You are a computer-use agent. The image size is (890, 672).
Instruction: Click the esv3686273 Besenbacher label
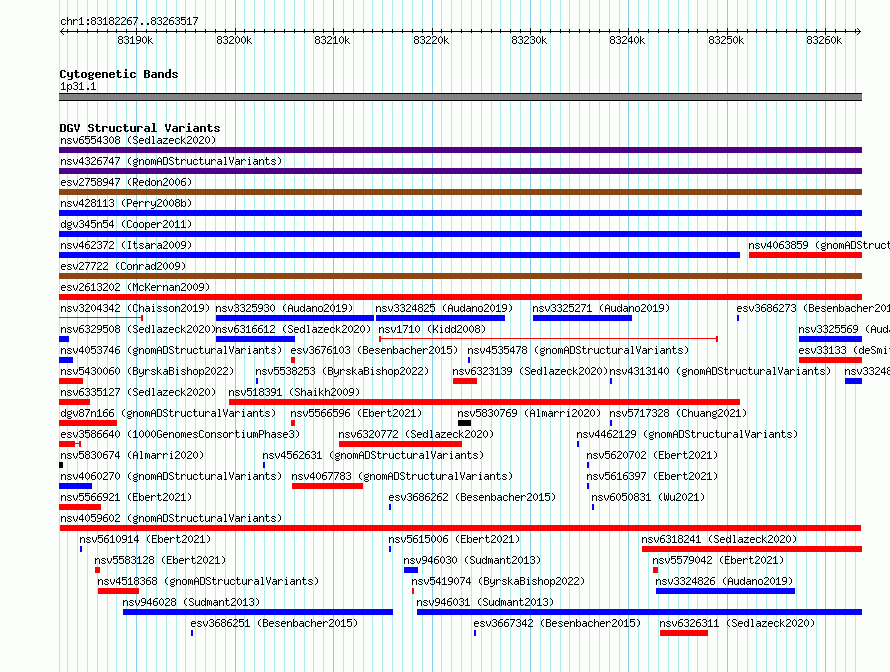[x=813, y=308]
